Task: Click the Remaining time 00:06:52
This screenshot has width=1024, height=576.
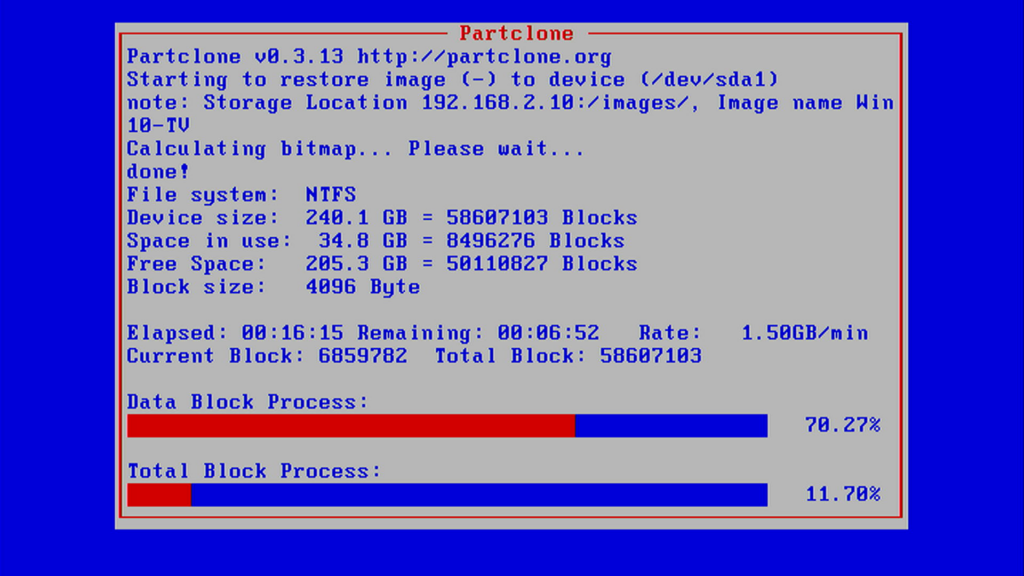Action: coord(548,333)
